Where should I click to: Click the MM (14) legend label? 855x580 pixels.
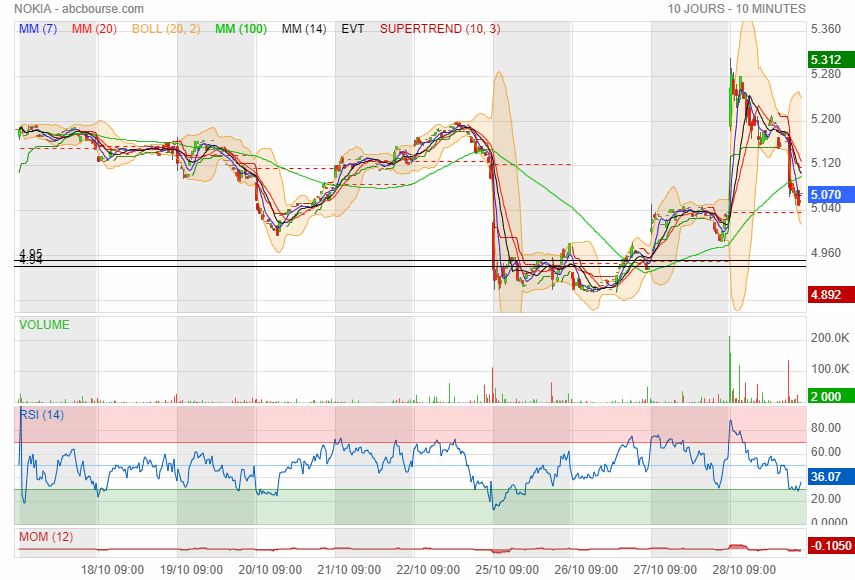(x=304, y=29)
